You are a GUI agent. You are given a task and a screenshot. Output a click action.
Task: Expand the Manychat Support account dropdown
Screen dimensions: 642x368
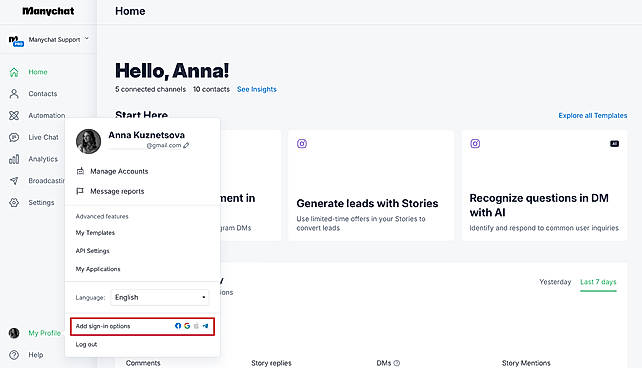pos(86,38)
